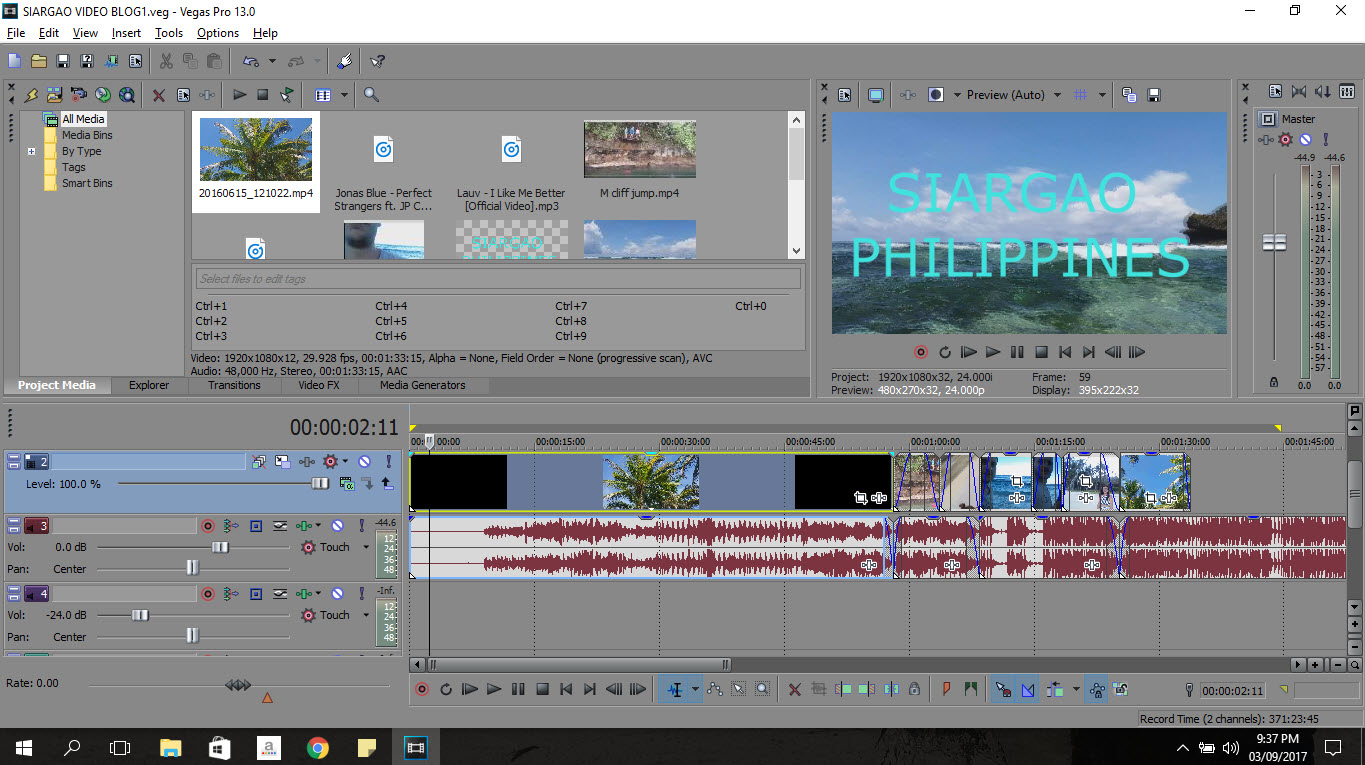Arm audio track 4 for record
Image resolution: width=1365 pixels, height=765 pixels.
[x=208, y=593]
